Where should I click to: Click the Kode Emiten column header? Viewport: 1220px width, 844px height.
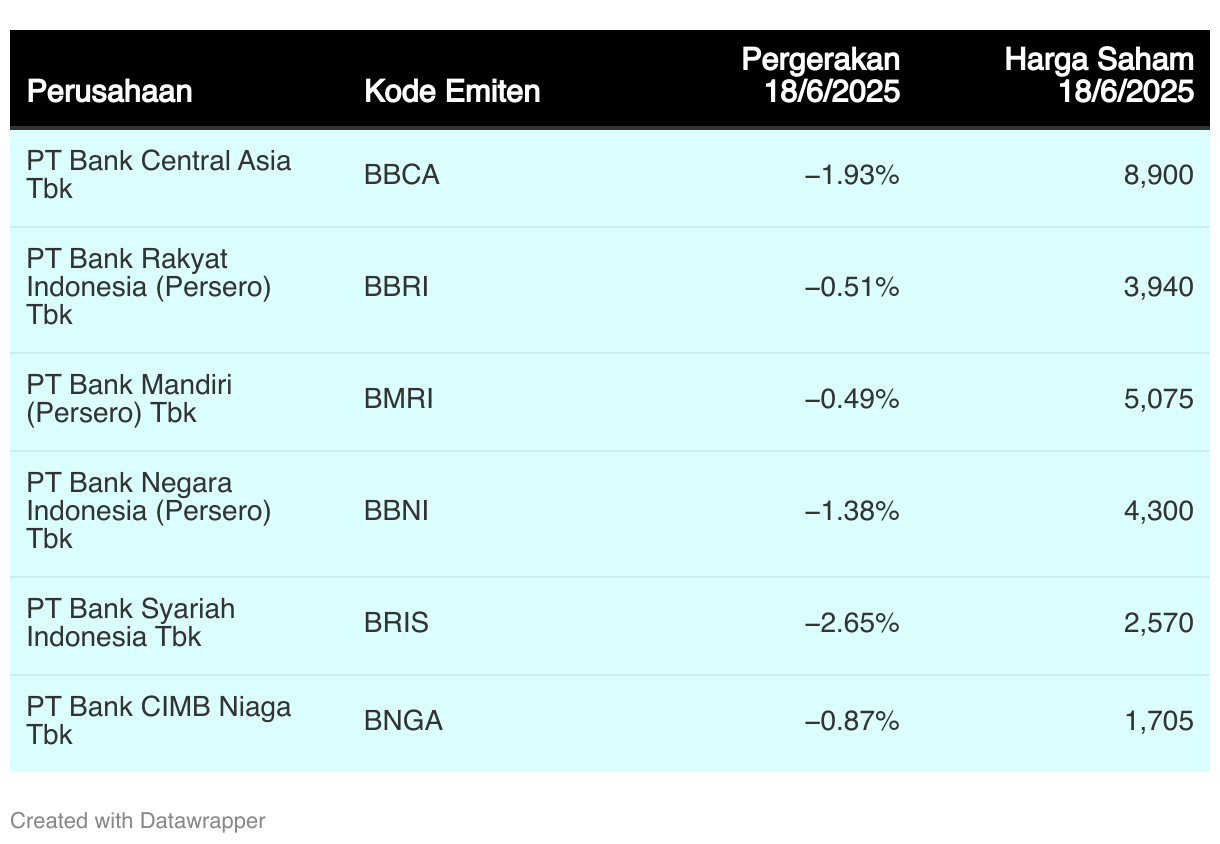(x=452, y=91)
